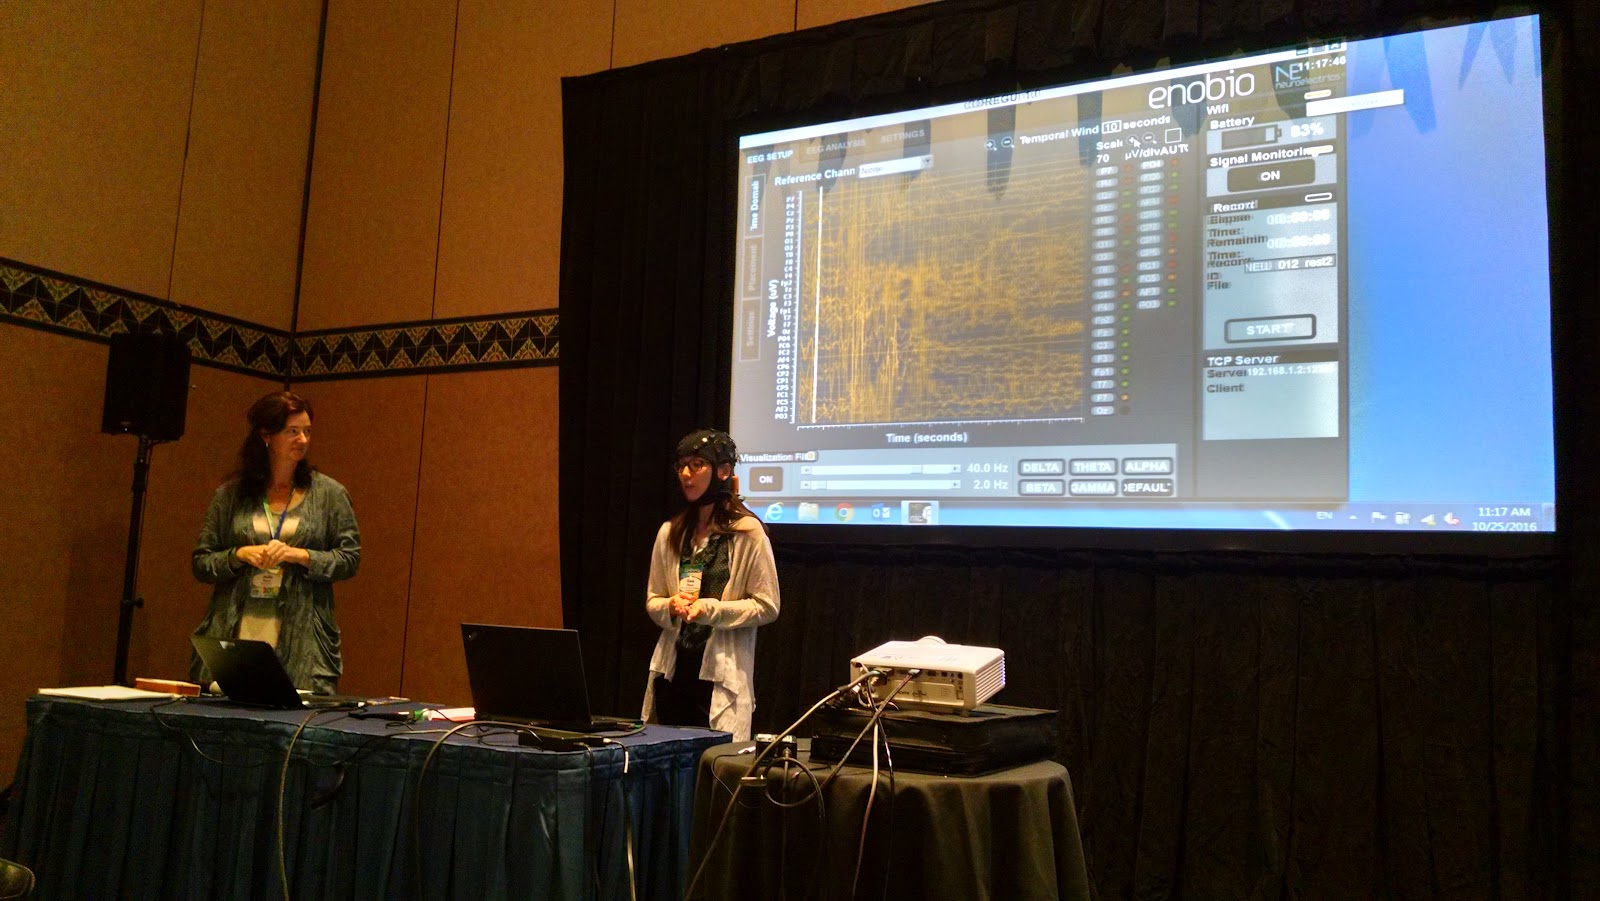Click right arrow of 2.0 Hz slider

tap(956, 484)
